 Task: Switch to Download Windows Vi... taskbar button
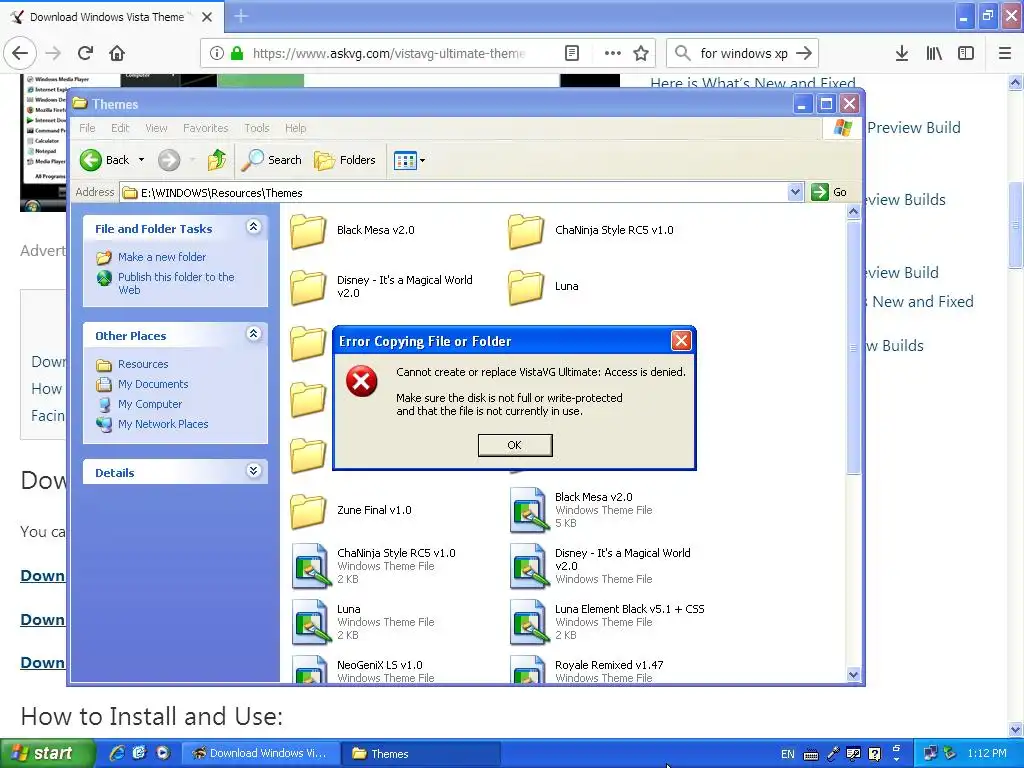tap(261, 754)
